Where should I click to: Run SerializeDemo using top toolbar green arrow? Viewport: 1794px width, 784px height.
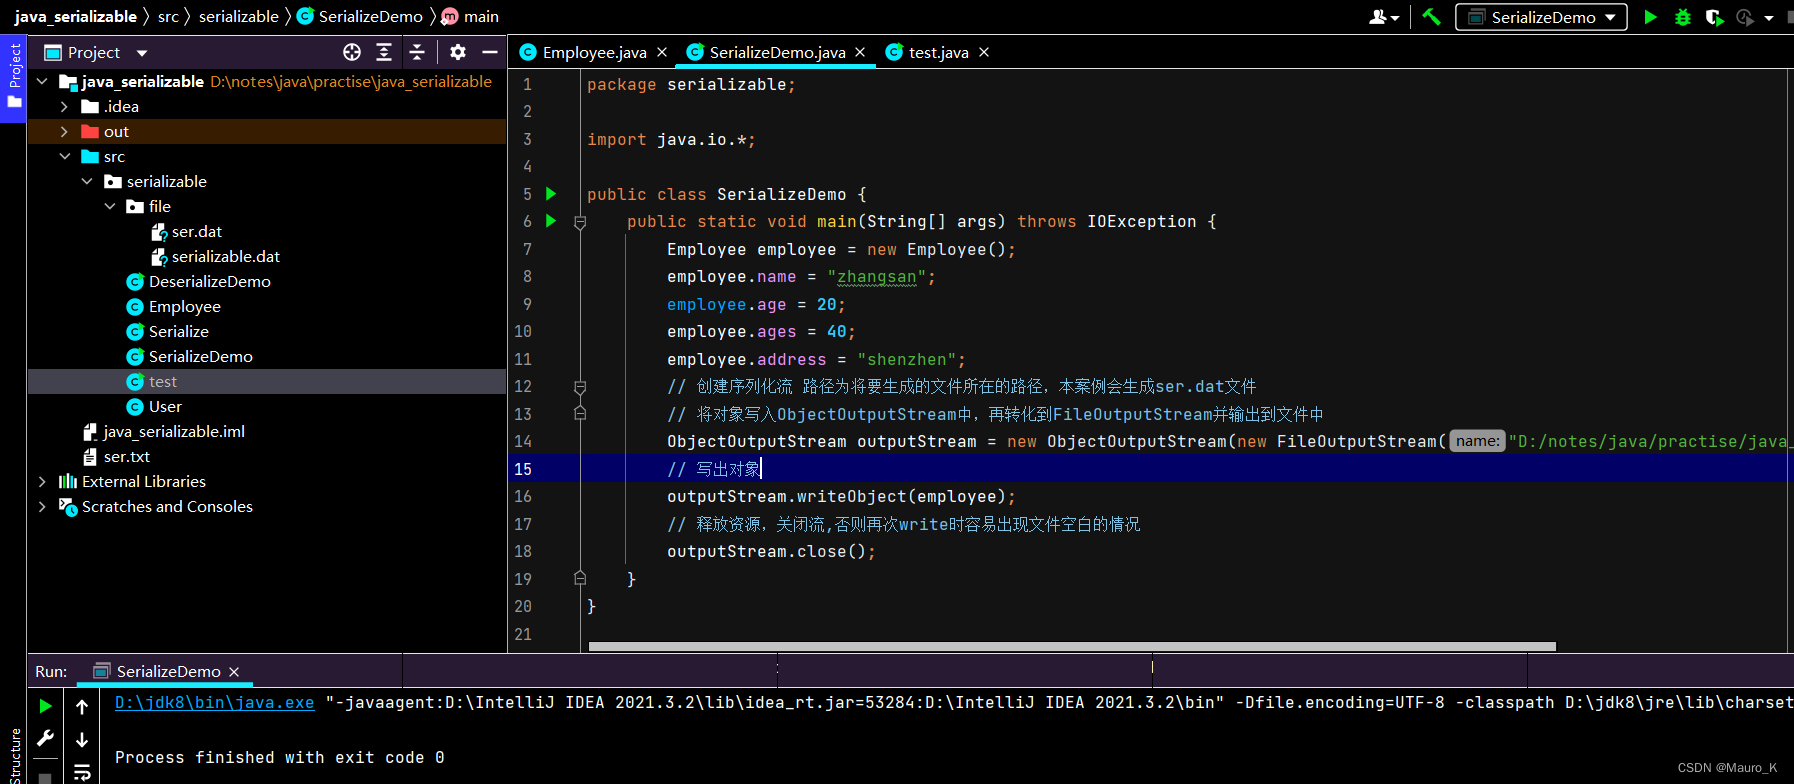[x=1650, y=17]
